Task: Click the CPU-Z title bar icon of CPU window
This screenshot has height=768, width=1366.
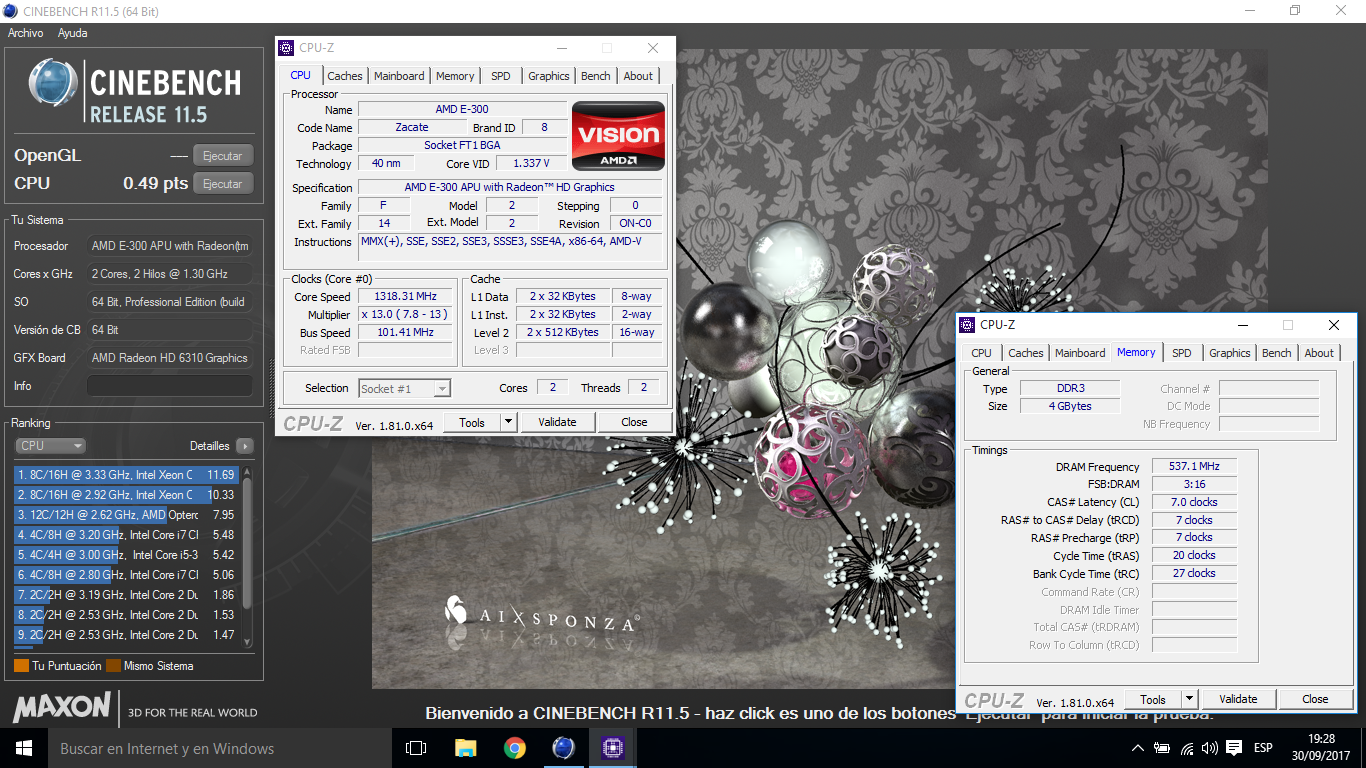Action: pyautogui.click(x=286, y=48)
